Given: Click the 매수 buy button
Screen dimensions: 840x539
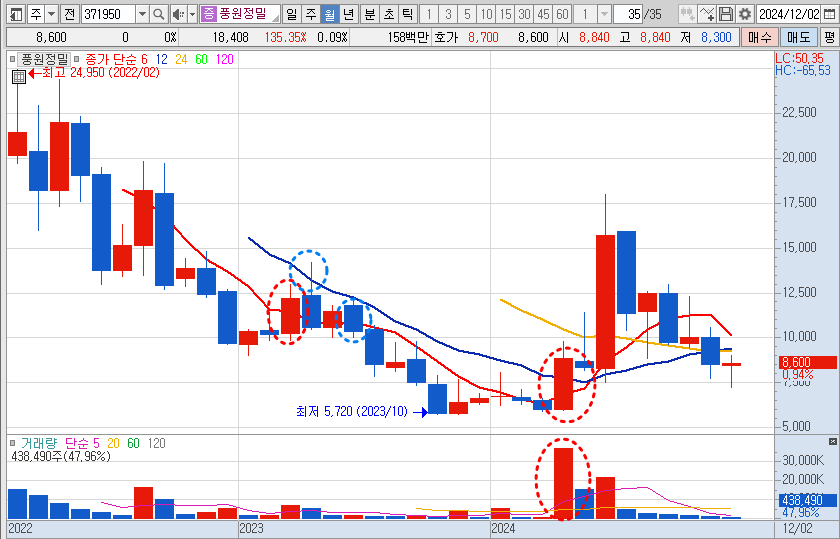Looking at the screenshot, I should pos(760,38).
